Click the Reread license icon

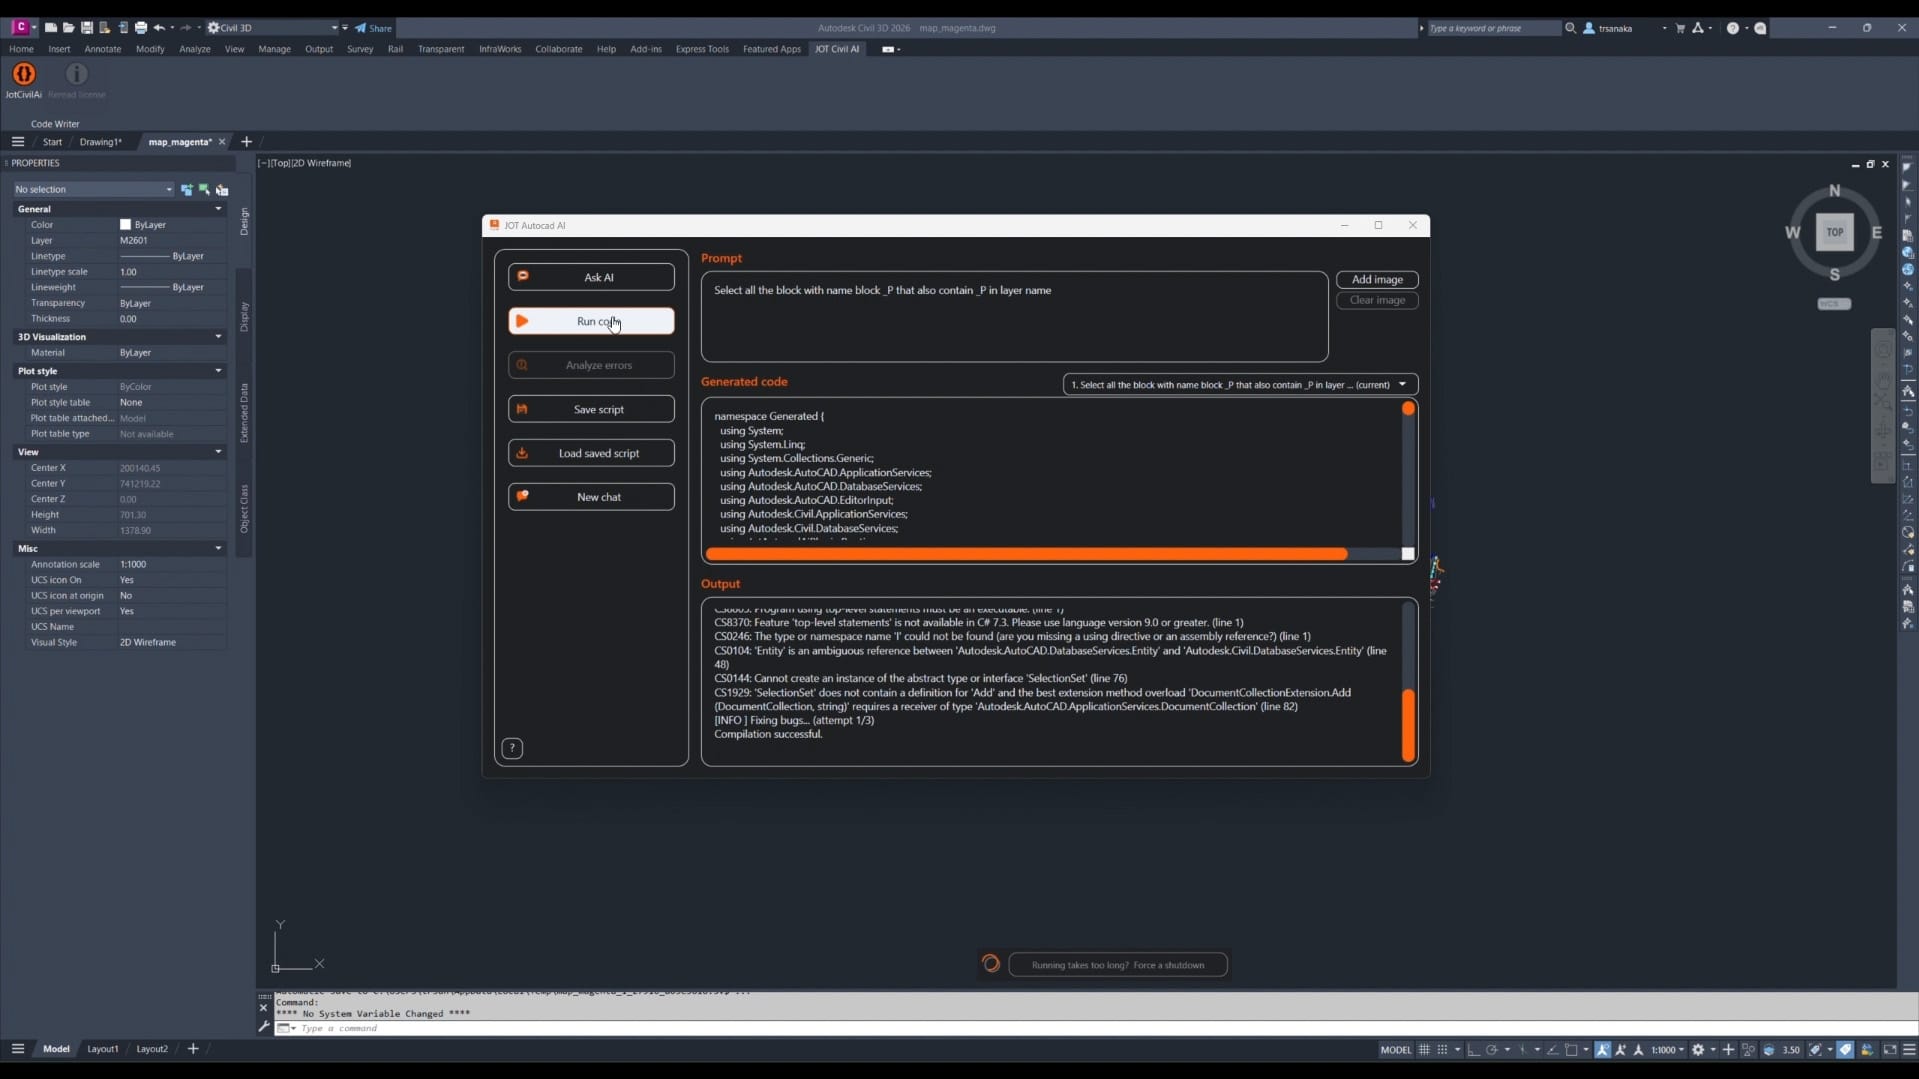pyautogui.click(x=76, y=75)
